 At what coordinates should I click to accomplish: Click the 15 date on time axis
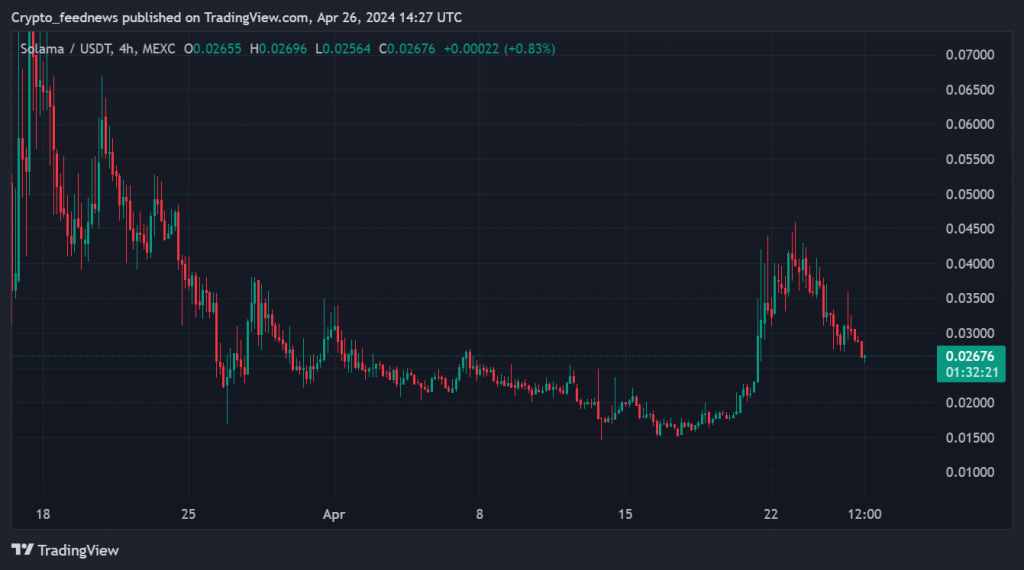coord(625,514)
